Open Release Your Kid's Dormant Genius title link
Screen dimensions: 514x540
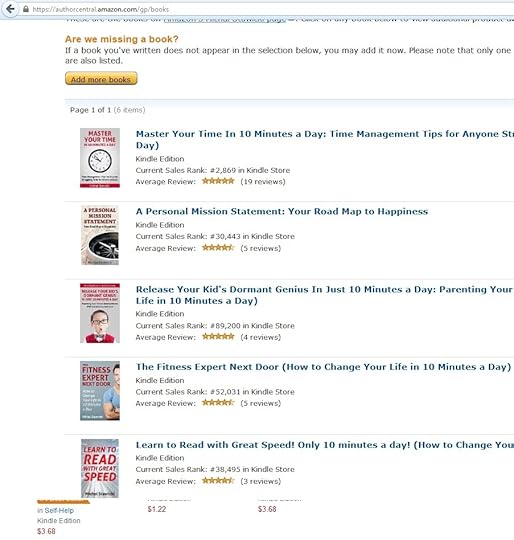point(325,295)
